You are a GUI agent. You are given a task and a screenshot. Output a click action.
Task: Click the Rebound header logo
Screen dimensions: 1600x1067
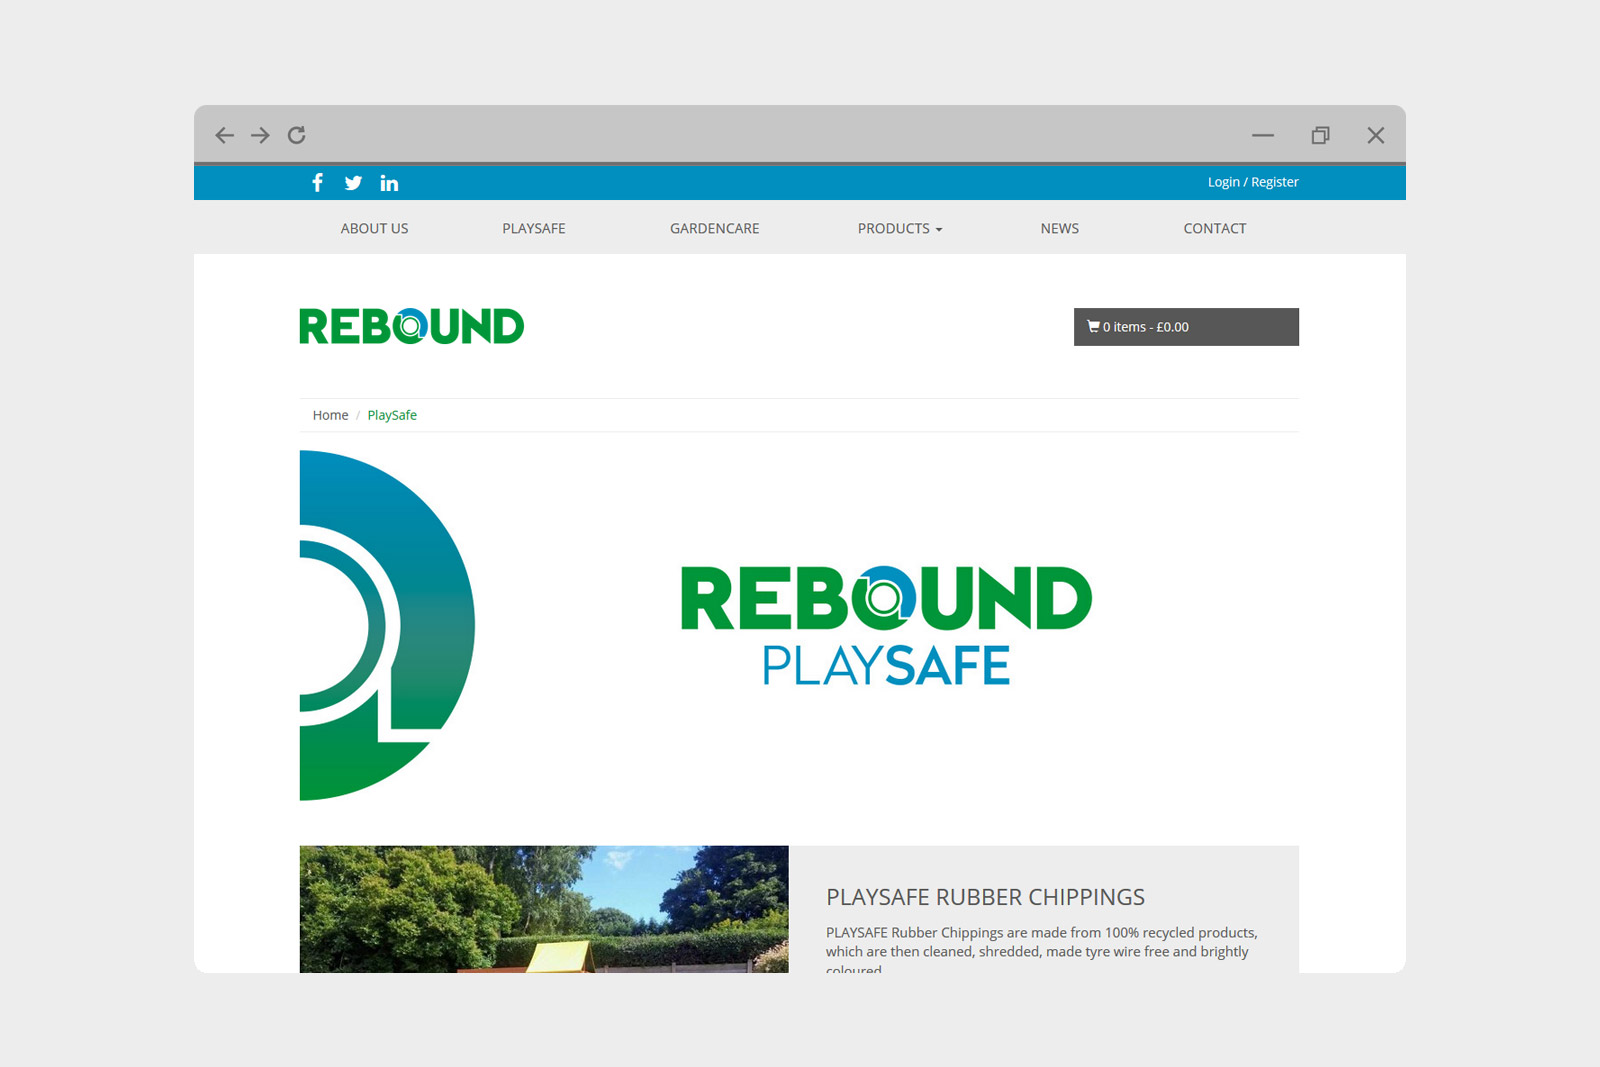[411, 326]
